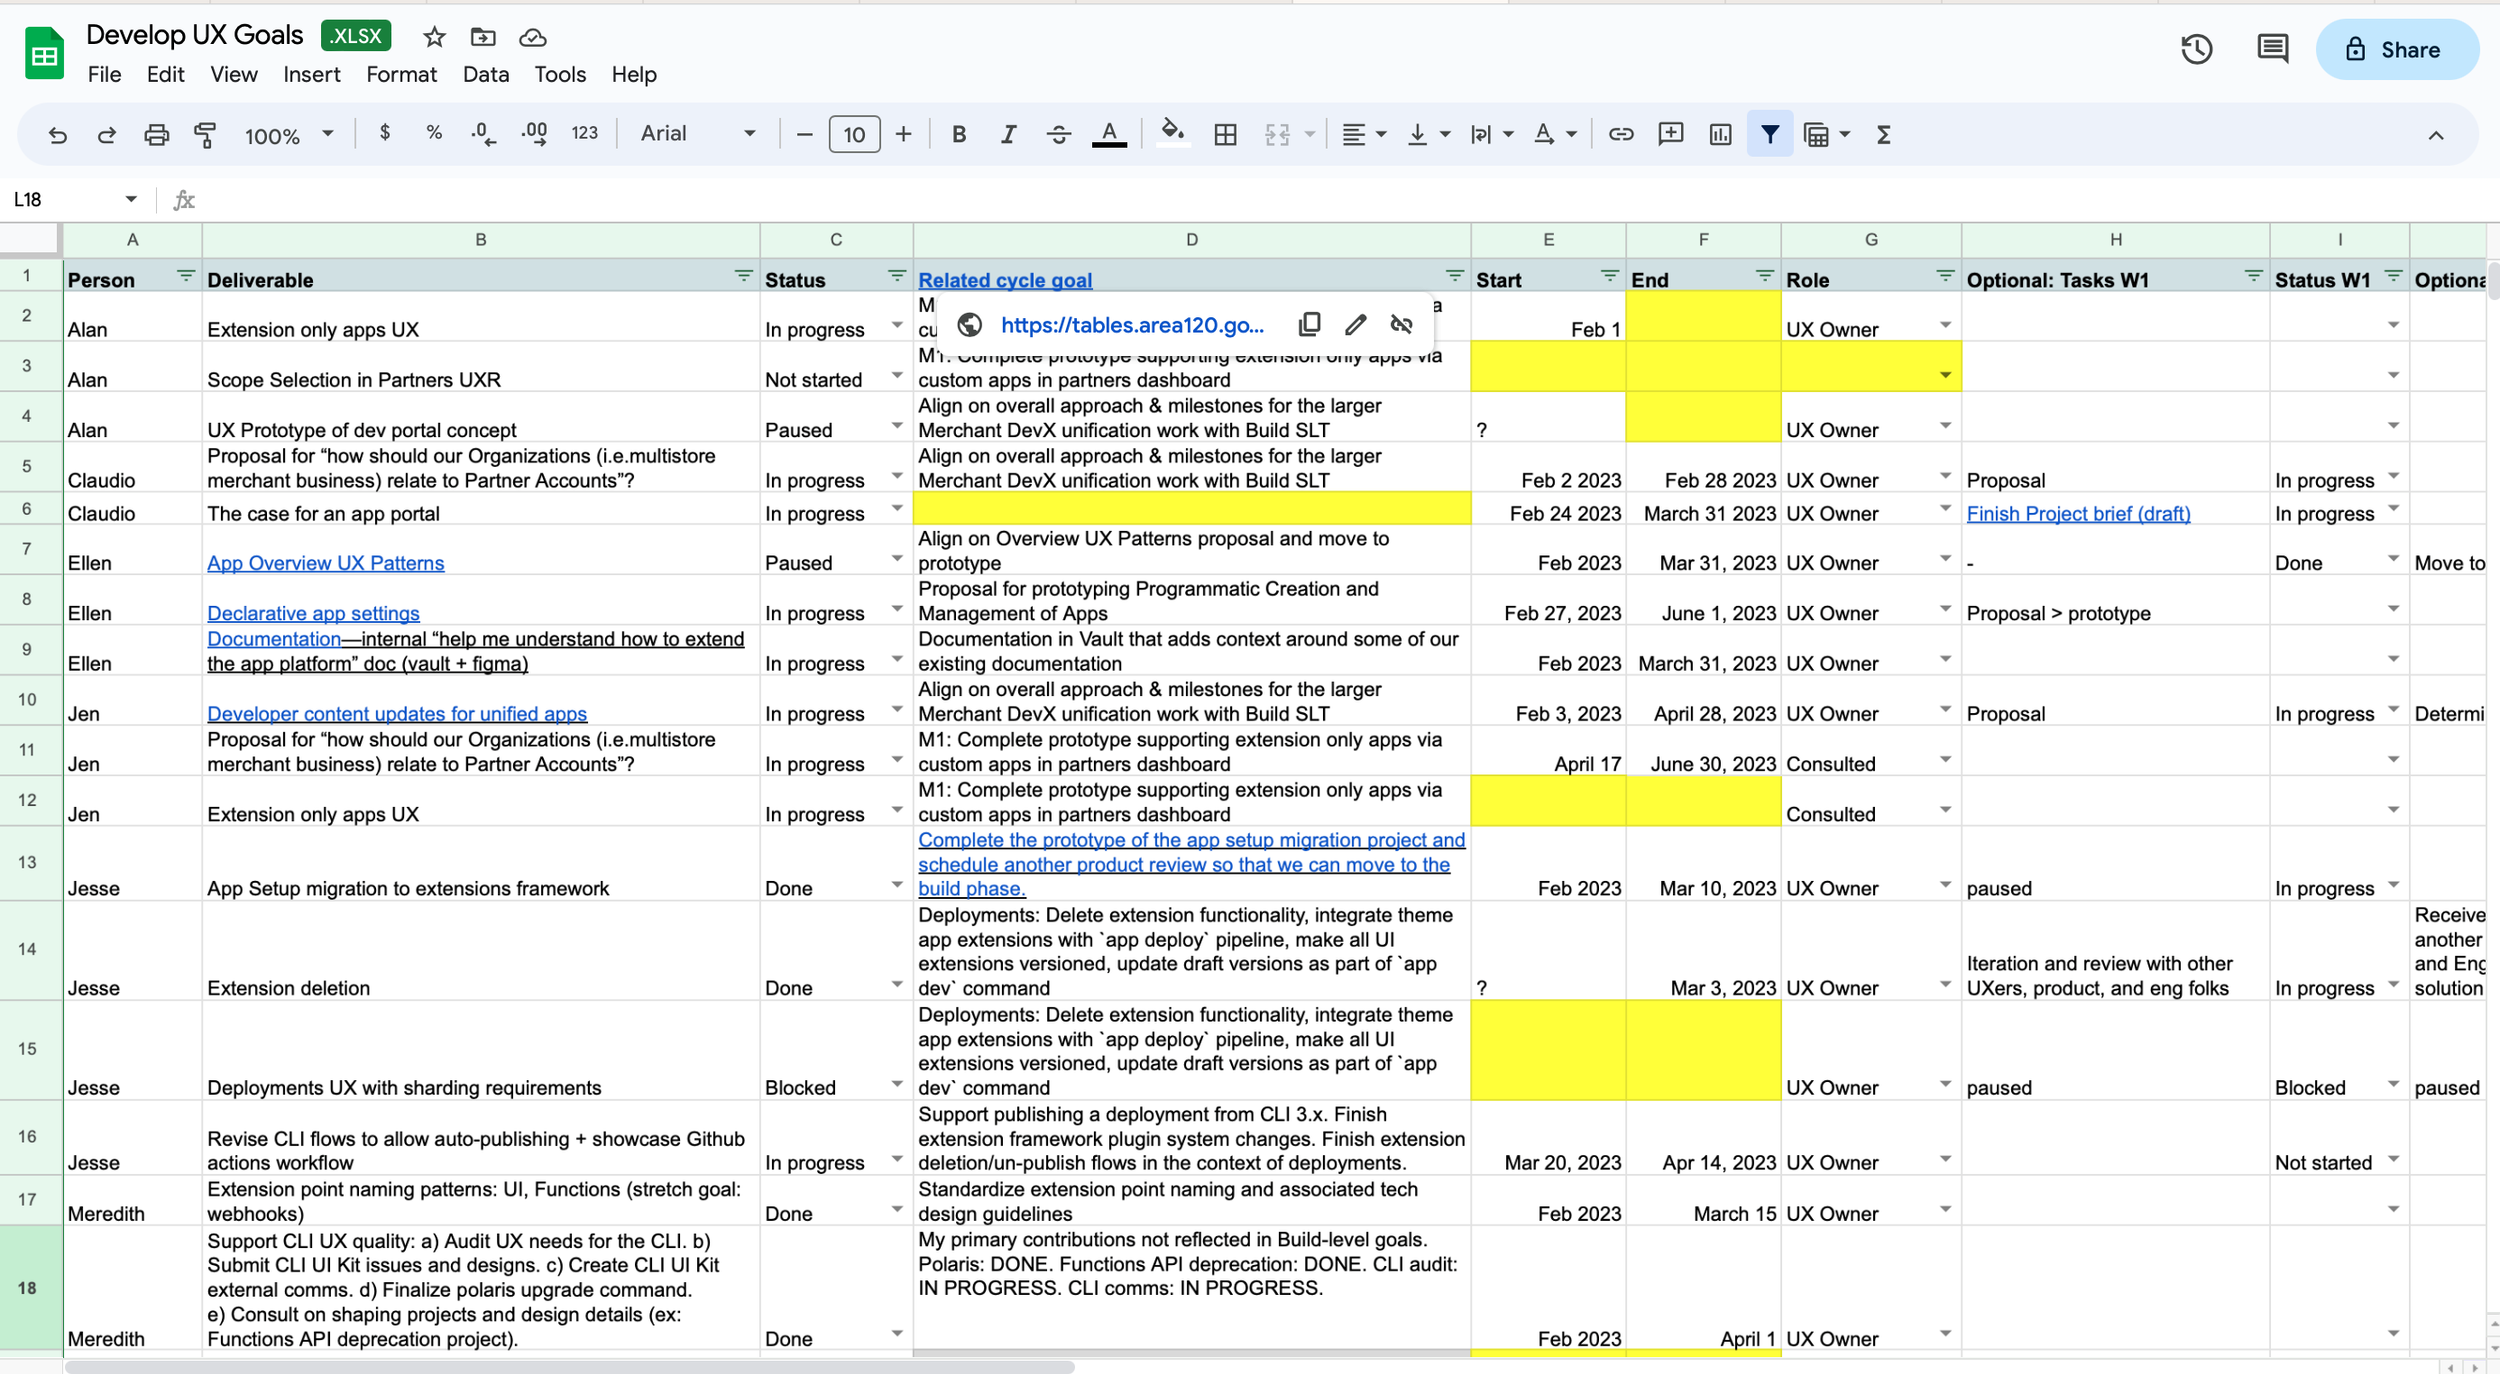The image size is (2500, 1374).
Task: Click the insert comment icon
Action: [1670, 134]
